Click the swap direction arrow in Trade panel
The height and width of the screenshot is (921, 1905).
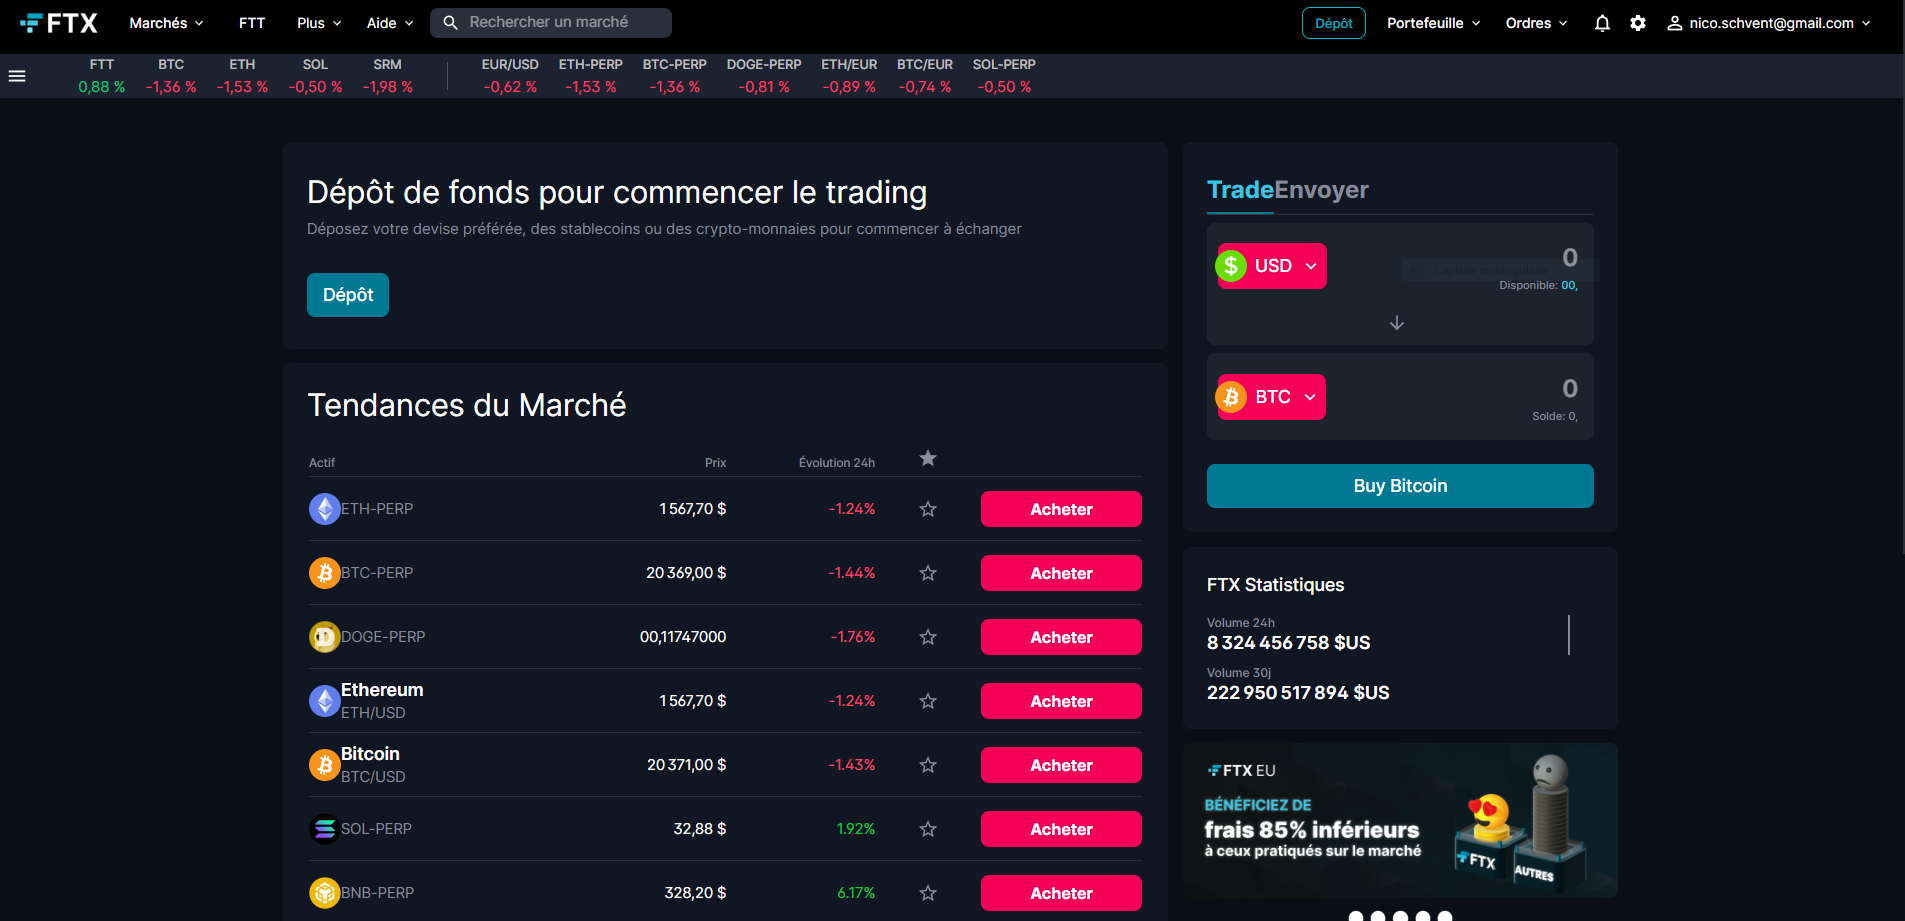pos(1397,323)
